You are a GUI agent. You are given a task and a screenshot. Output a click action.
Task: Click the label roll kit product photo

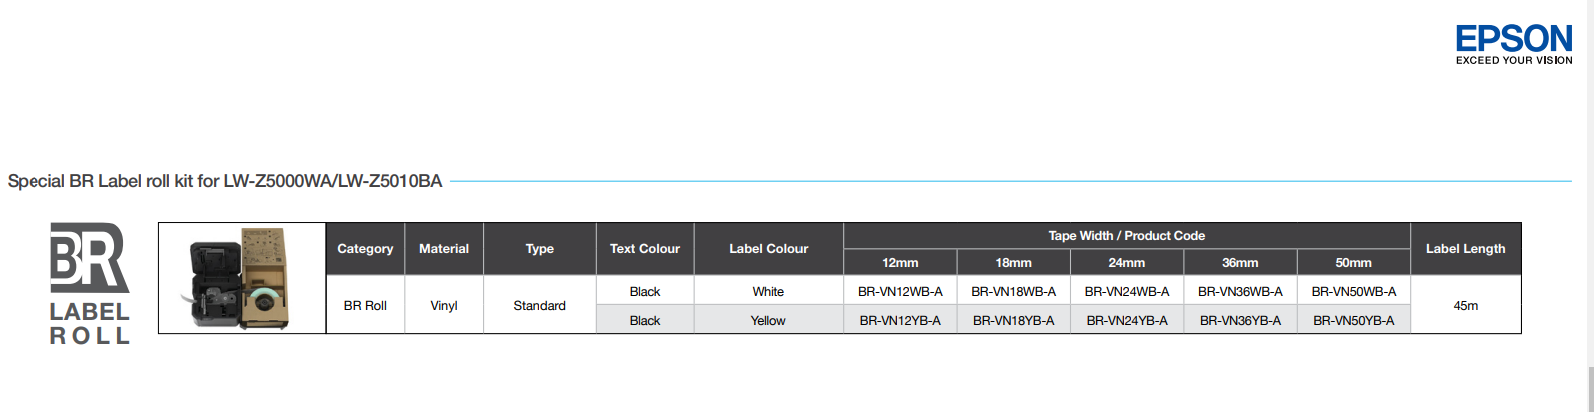pyautogui.click(x=242, y=278)
